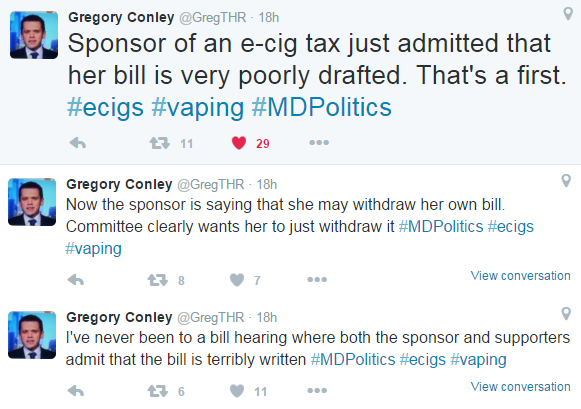Reply to the bill hearing tweet
Image resolution: width=581 pixels, height=409 pixels.
[x=76, y=390]
